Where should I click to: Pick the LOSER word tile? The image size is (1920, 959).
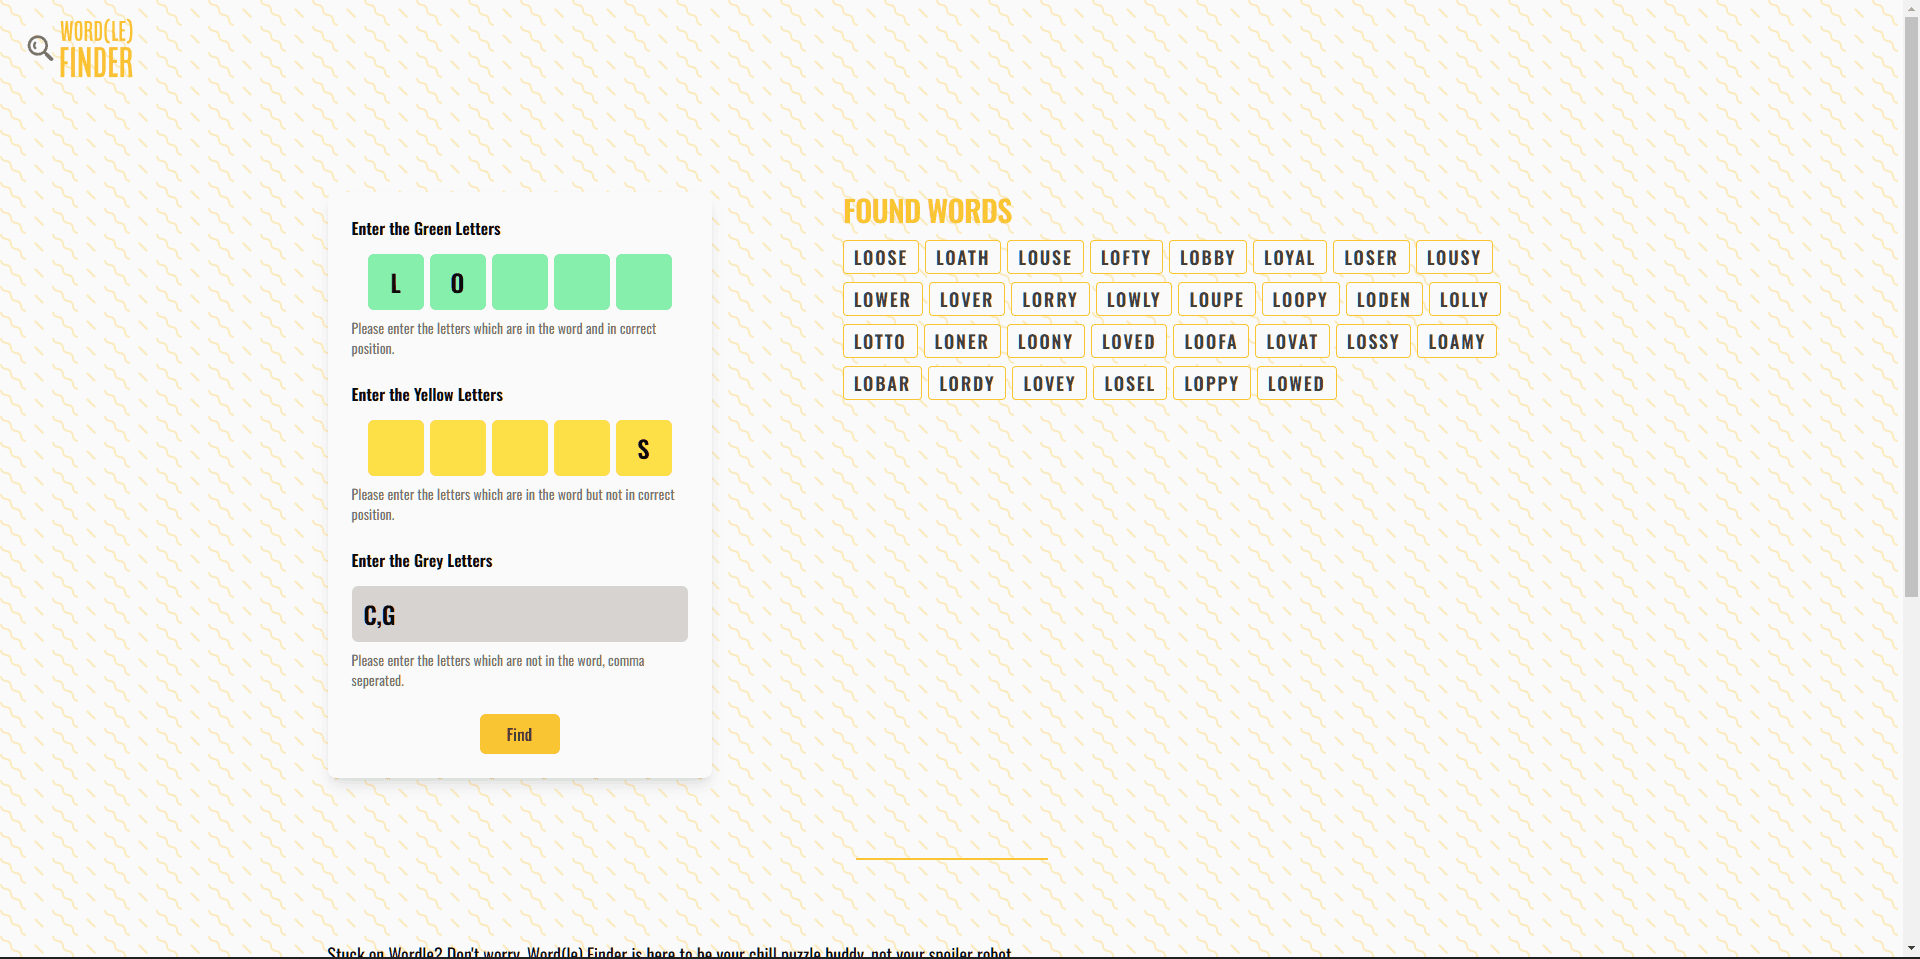tap(1370, 258)
